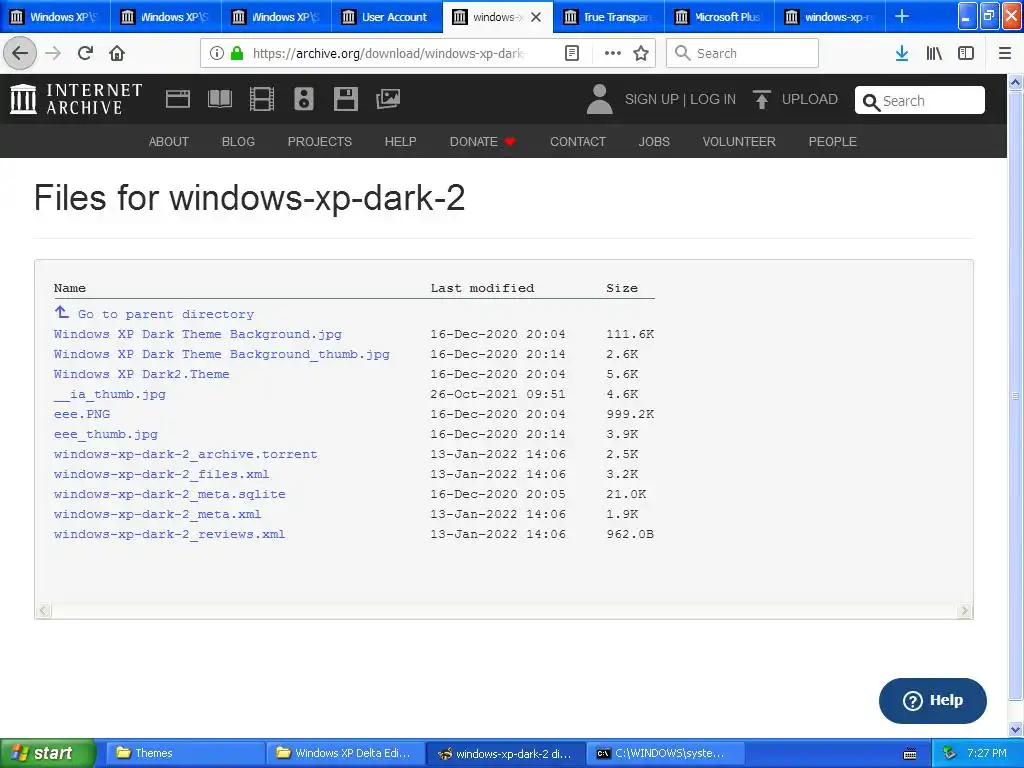The height and width of the screenshot is (768, 1024).
Task: Open the Firefox downloads arrow
Action: (902, 53)
